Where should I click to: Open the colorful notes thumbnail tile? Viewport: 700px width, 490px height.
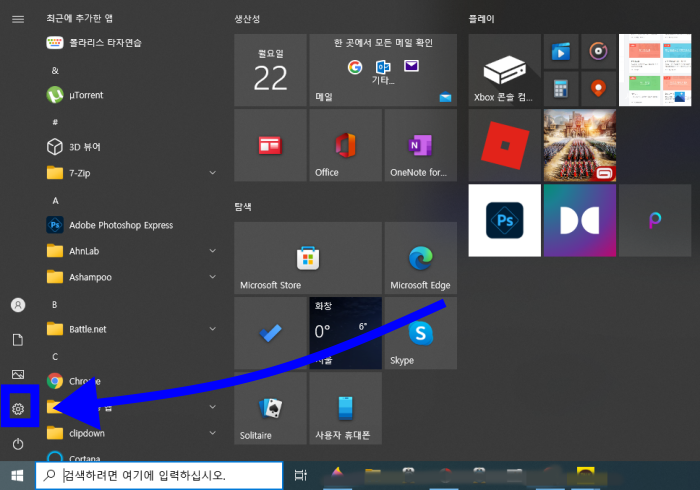(x=655, y=70)
